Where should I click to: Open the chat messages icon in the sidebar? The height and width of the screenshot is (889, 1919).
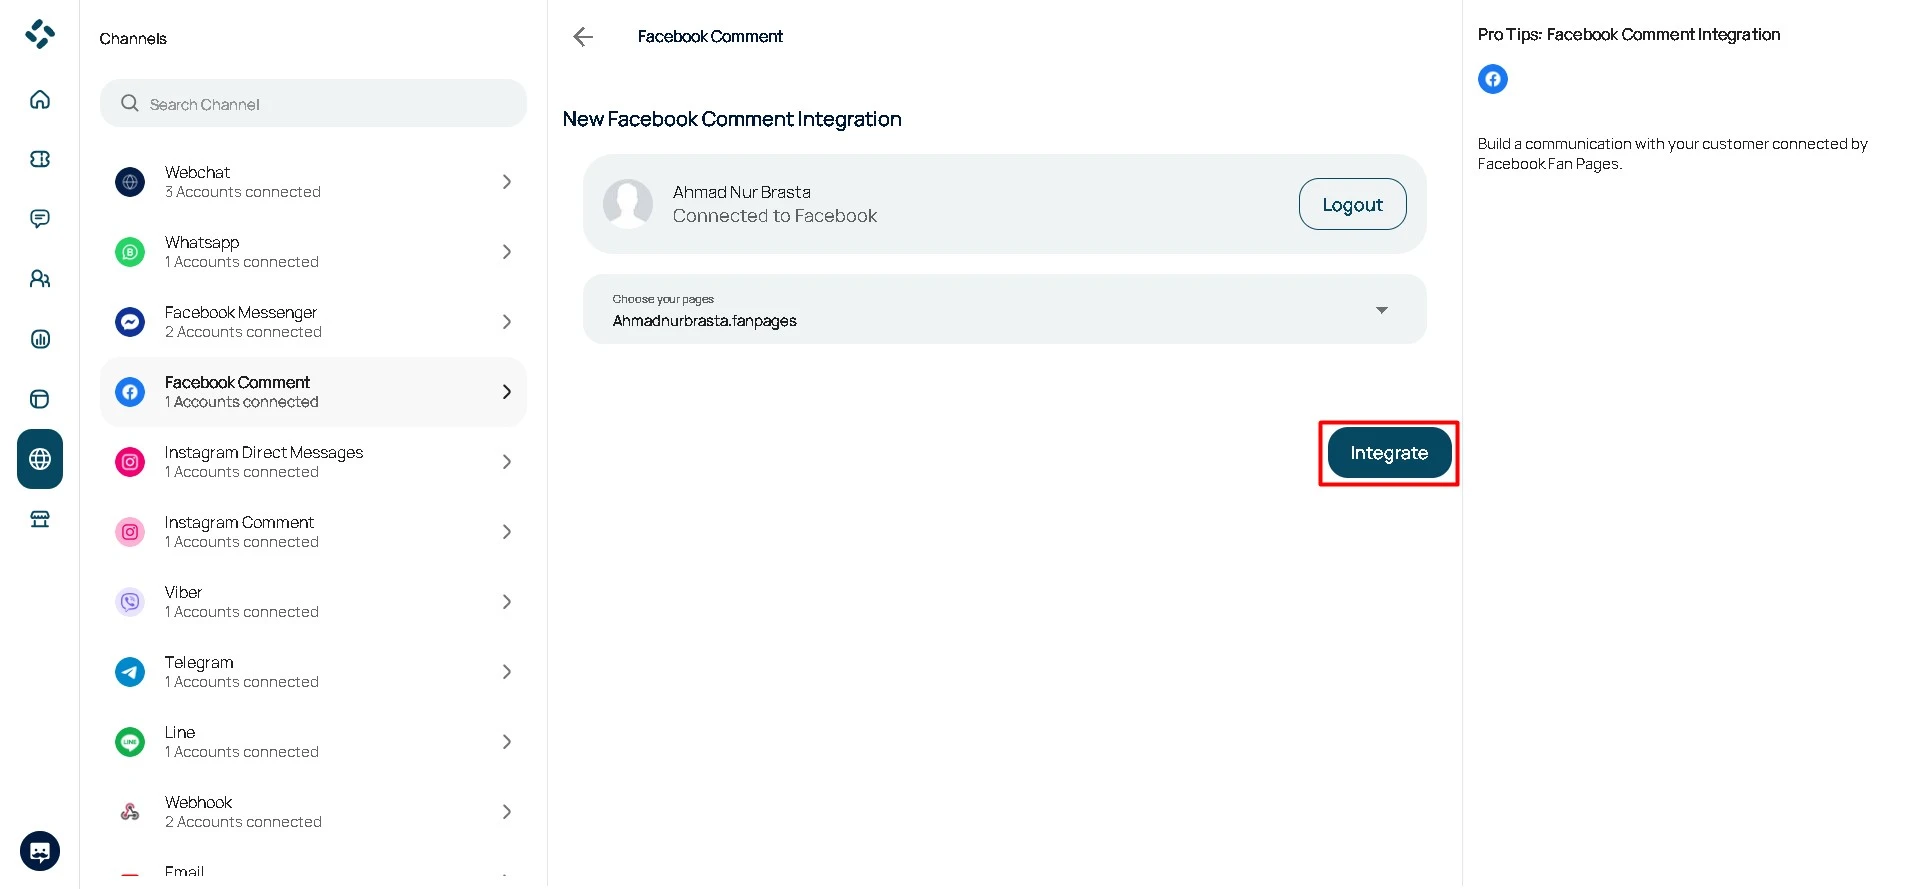[x=40, y=219]
